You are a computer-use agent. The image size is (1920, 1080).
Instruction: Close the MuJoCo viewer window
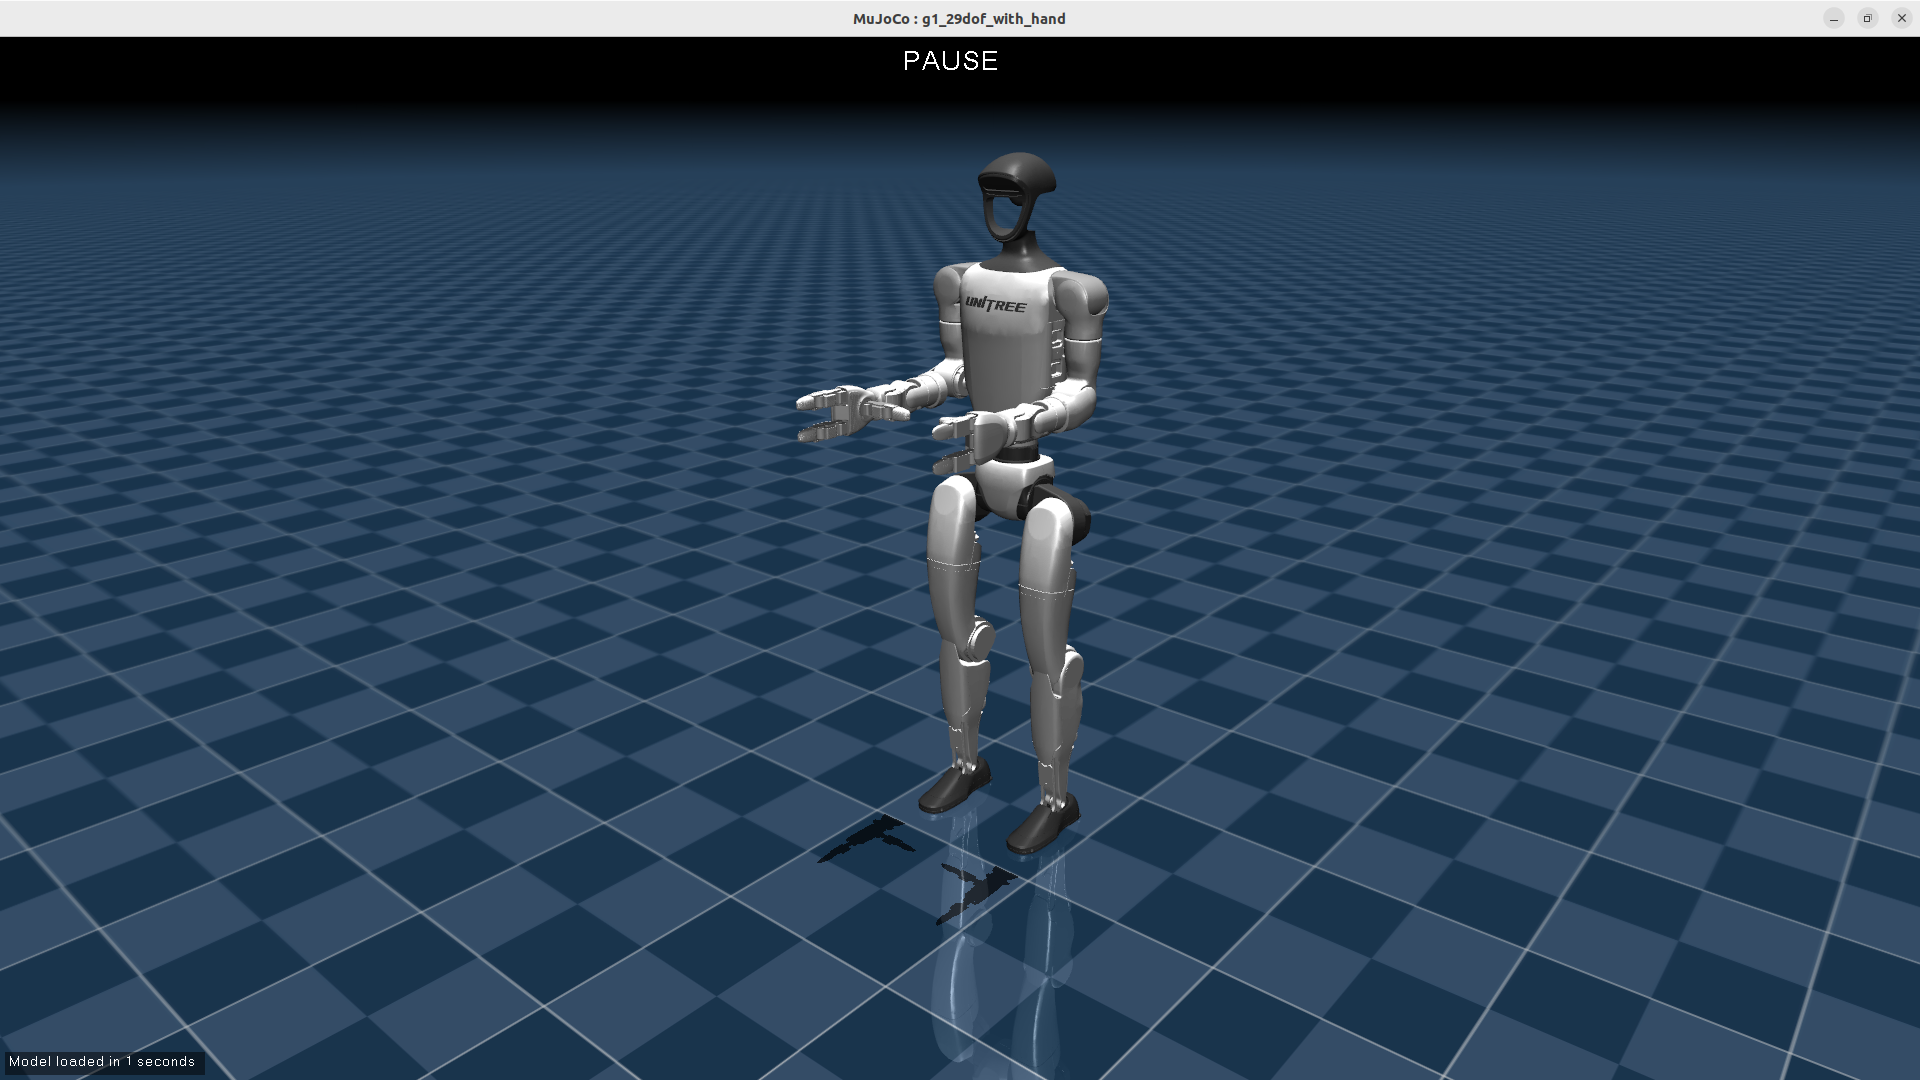pos(1901,18)
